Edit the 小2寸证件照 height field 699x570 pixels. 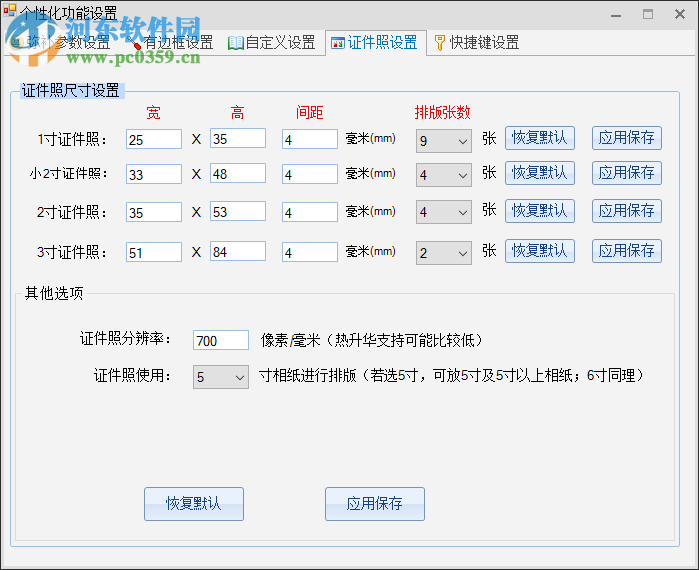coord(238,173)
